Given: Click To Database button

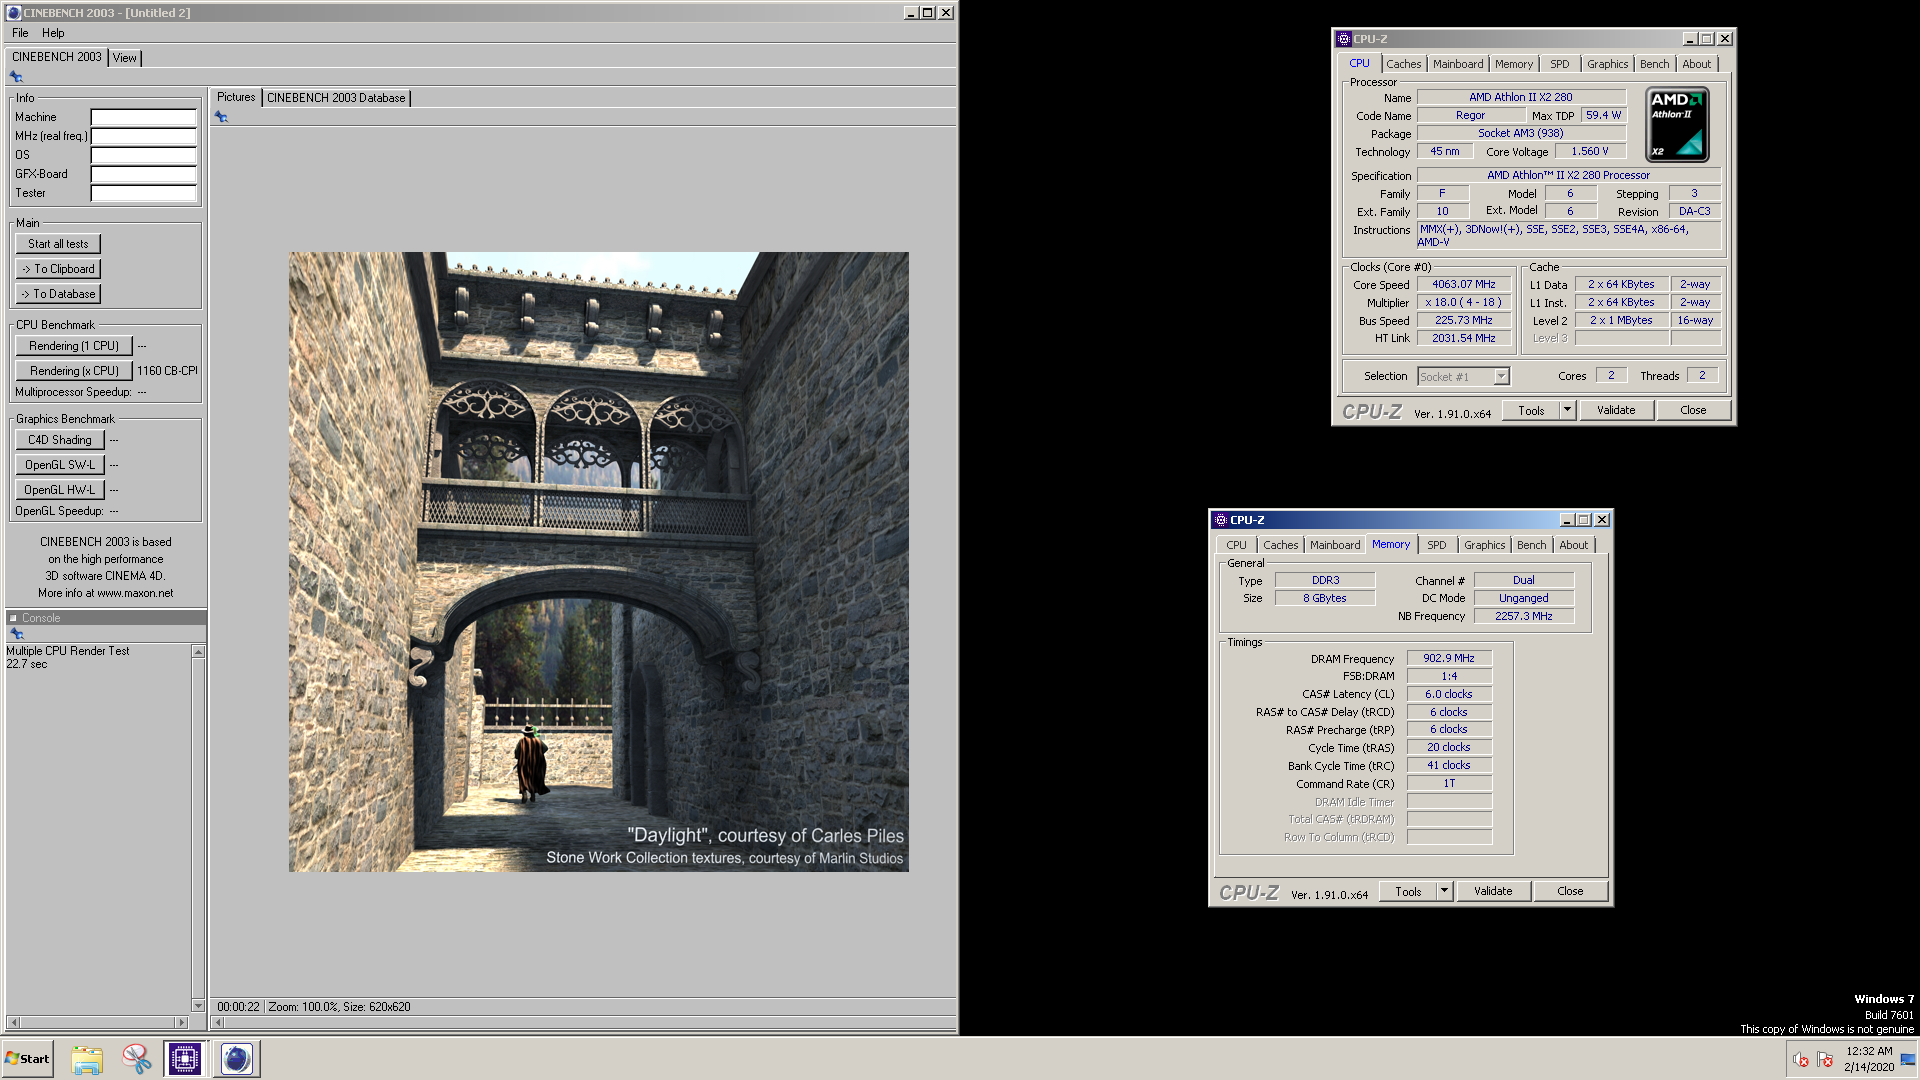Looking at the screenshot, I should coord(58,294).
